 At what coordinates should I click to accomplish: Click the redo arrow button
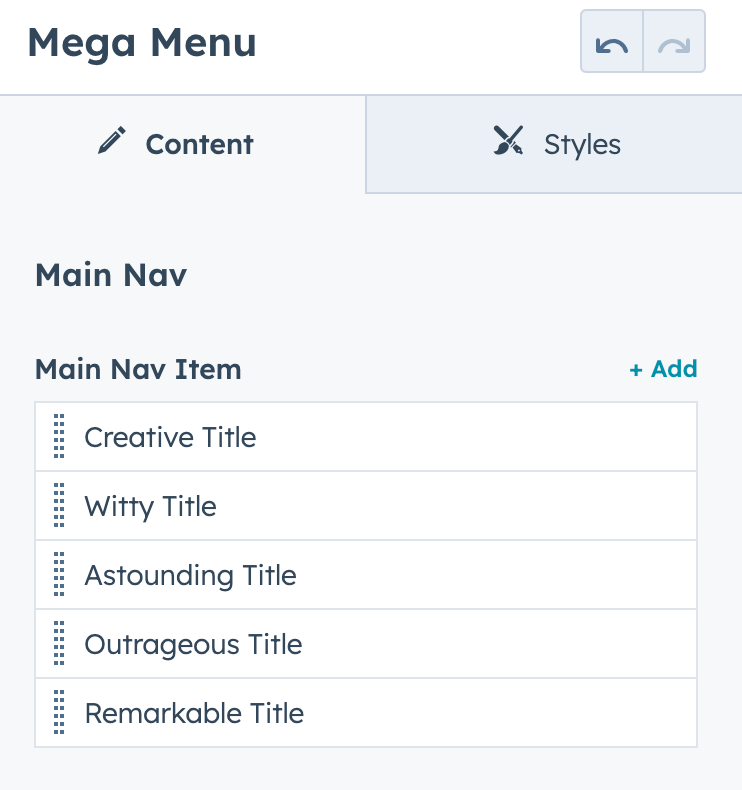674,42
